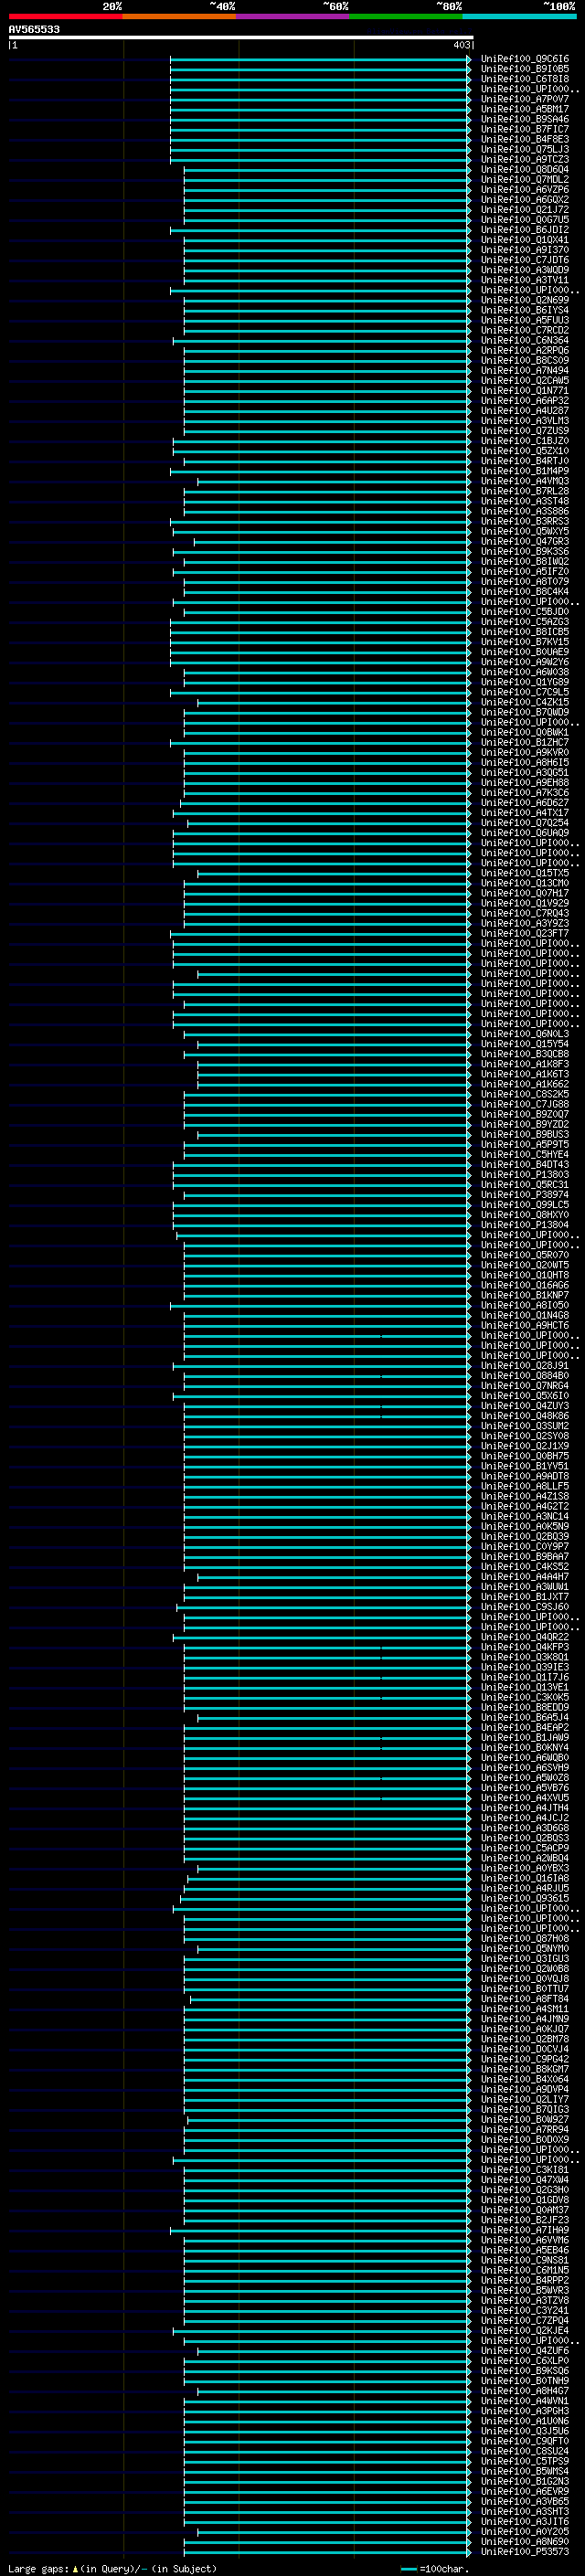Select hit label UniRef100_C5TPS9
The width and height of the screenshot is (585, 2576).
[x=525, y=2461]
